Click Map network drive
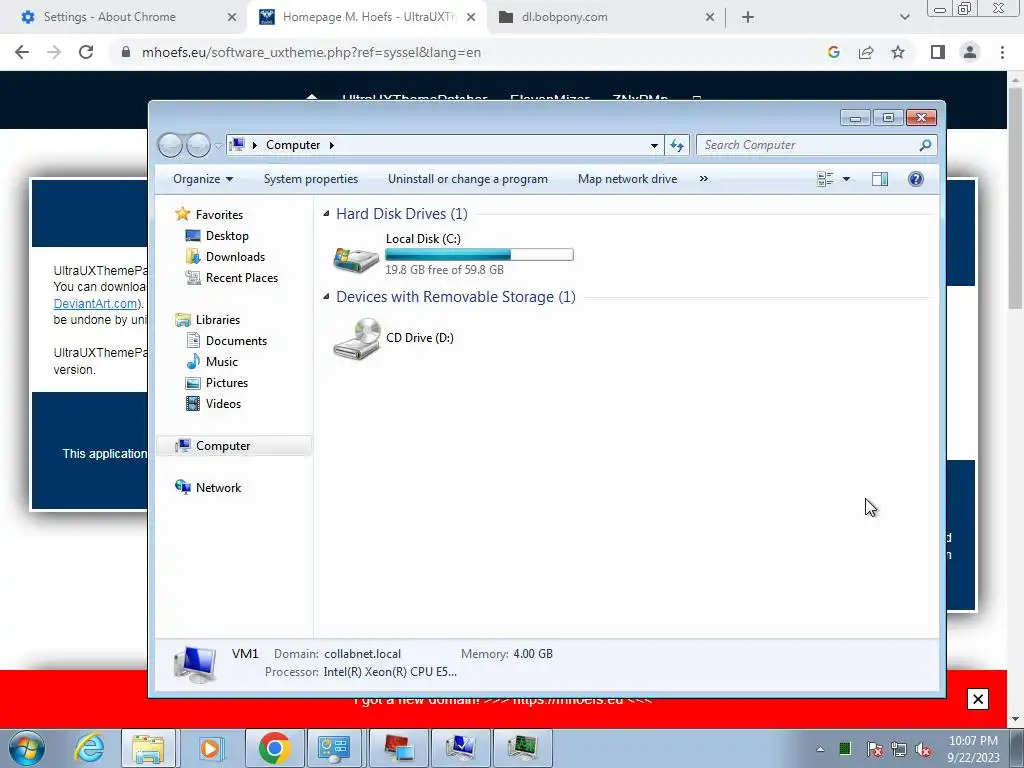Image resolution: width=1024 pixels, height=768 pixels. click(628, 179)
